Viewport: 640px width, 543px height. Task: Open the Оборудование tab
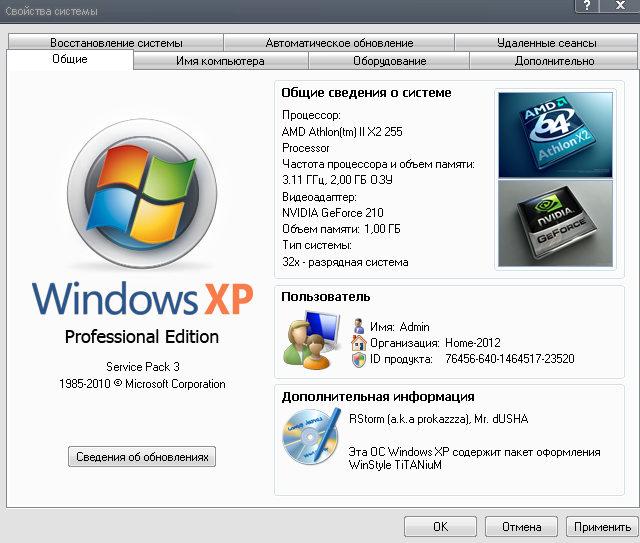click(389, 61)
